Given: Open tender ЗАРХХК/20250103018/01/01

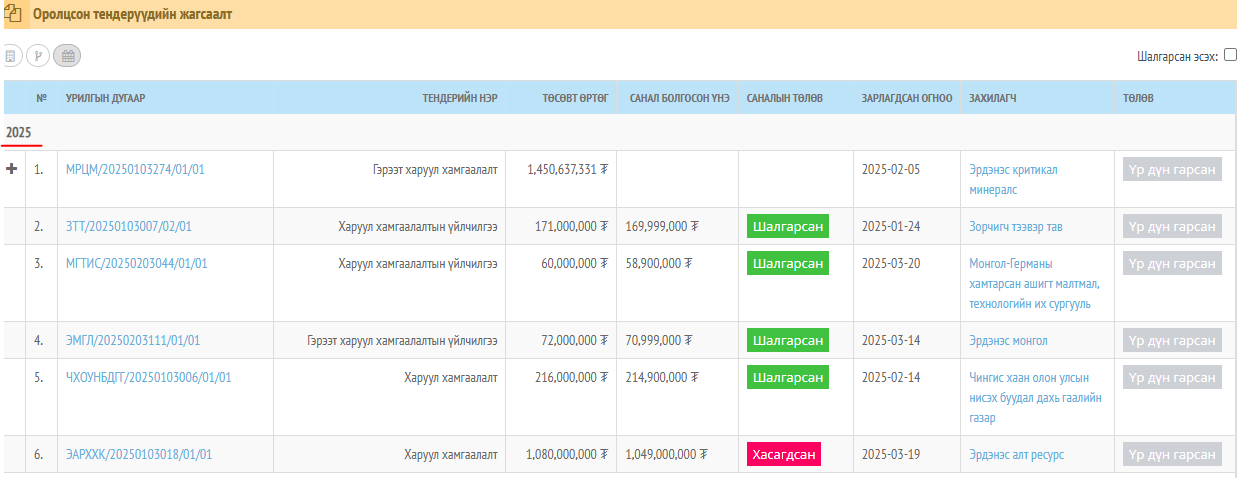Looking at the screenshot, I should pyautogui.click(x=139, y=454).
